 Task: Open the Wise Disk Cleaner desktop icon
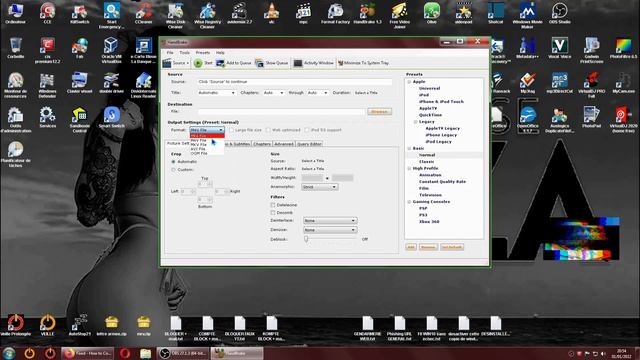click(176, 16)
